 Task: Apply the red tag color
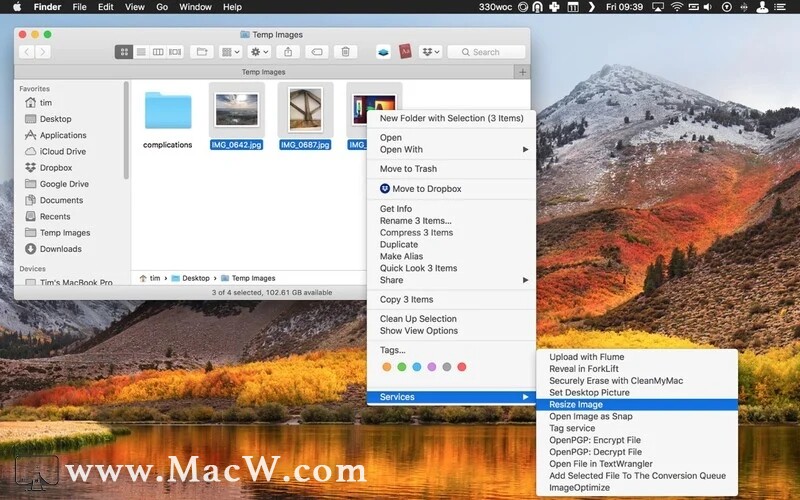coord(462,367)
